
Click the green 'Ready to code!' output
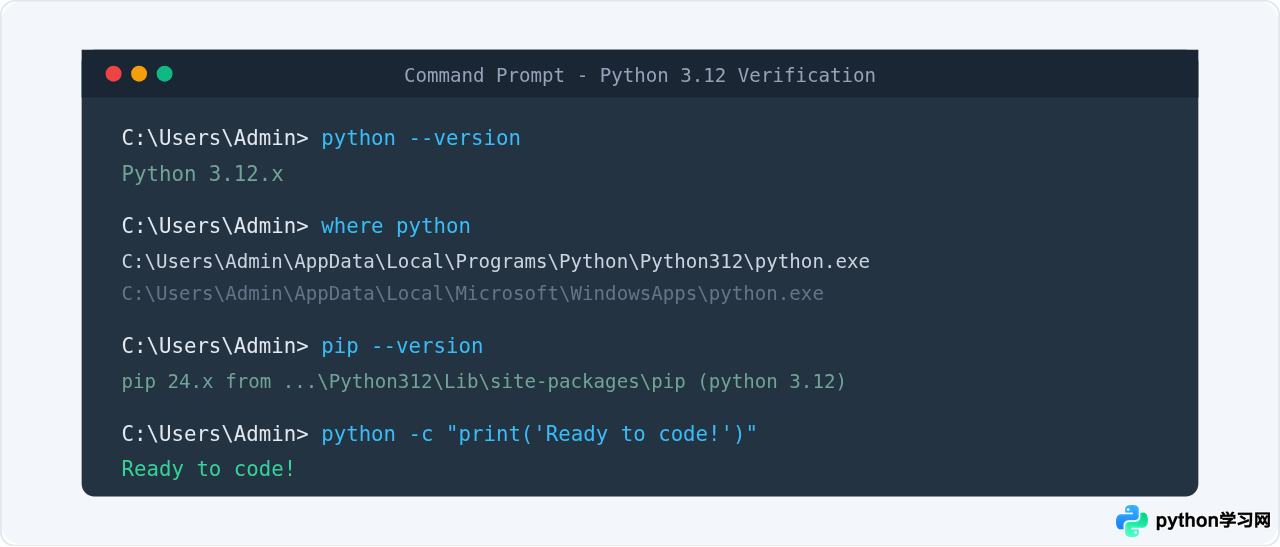pos(209,469)
